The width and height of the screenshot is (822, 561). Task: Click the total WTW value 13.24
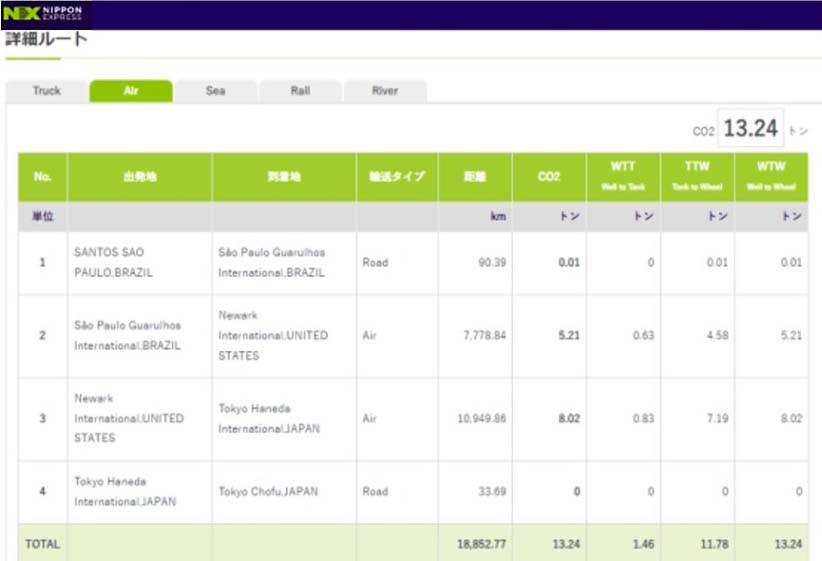pos(788,544)
